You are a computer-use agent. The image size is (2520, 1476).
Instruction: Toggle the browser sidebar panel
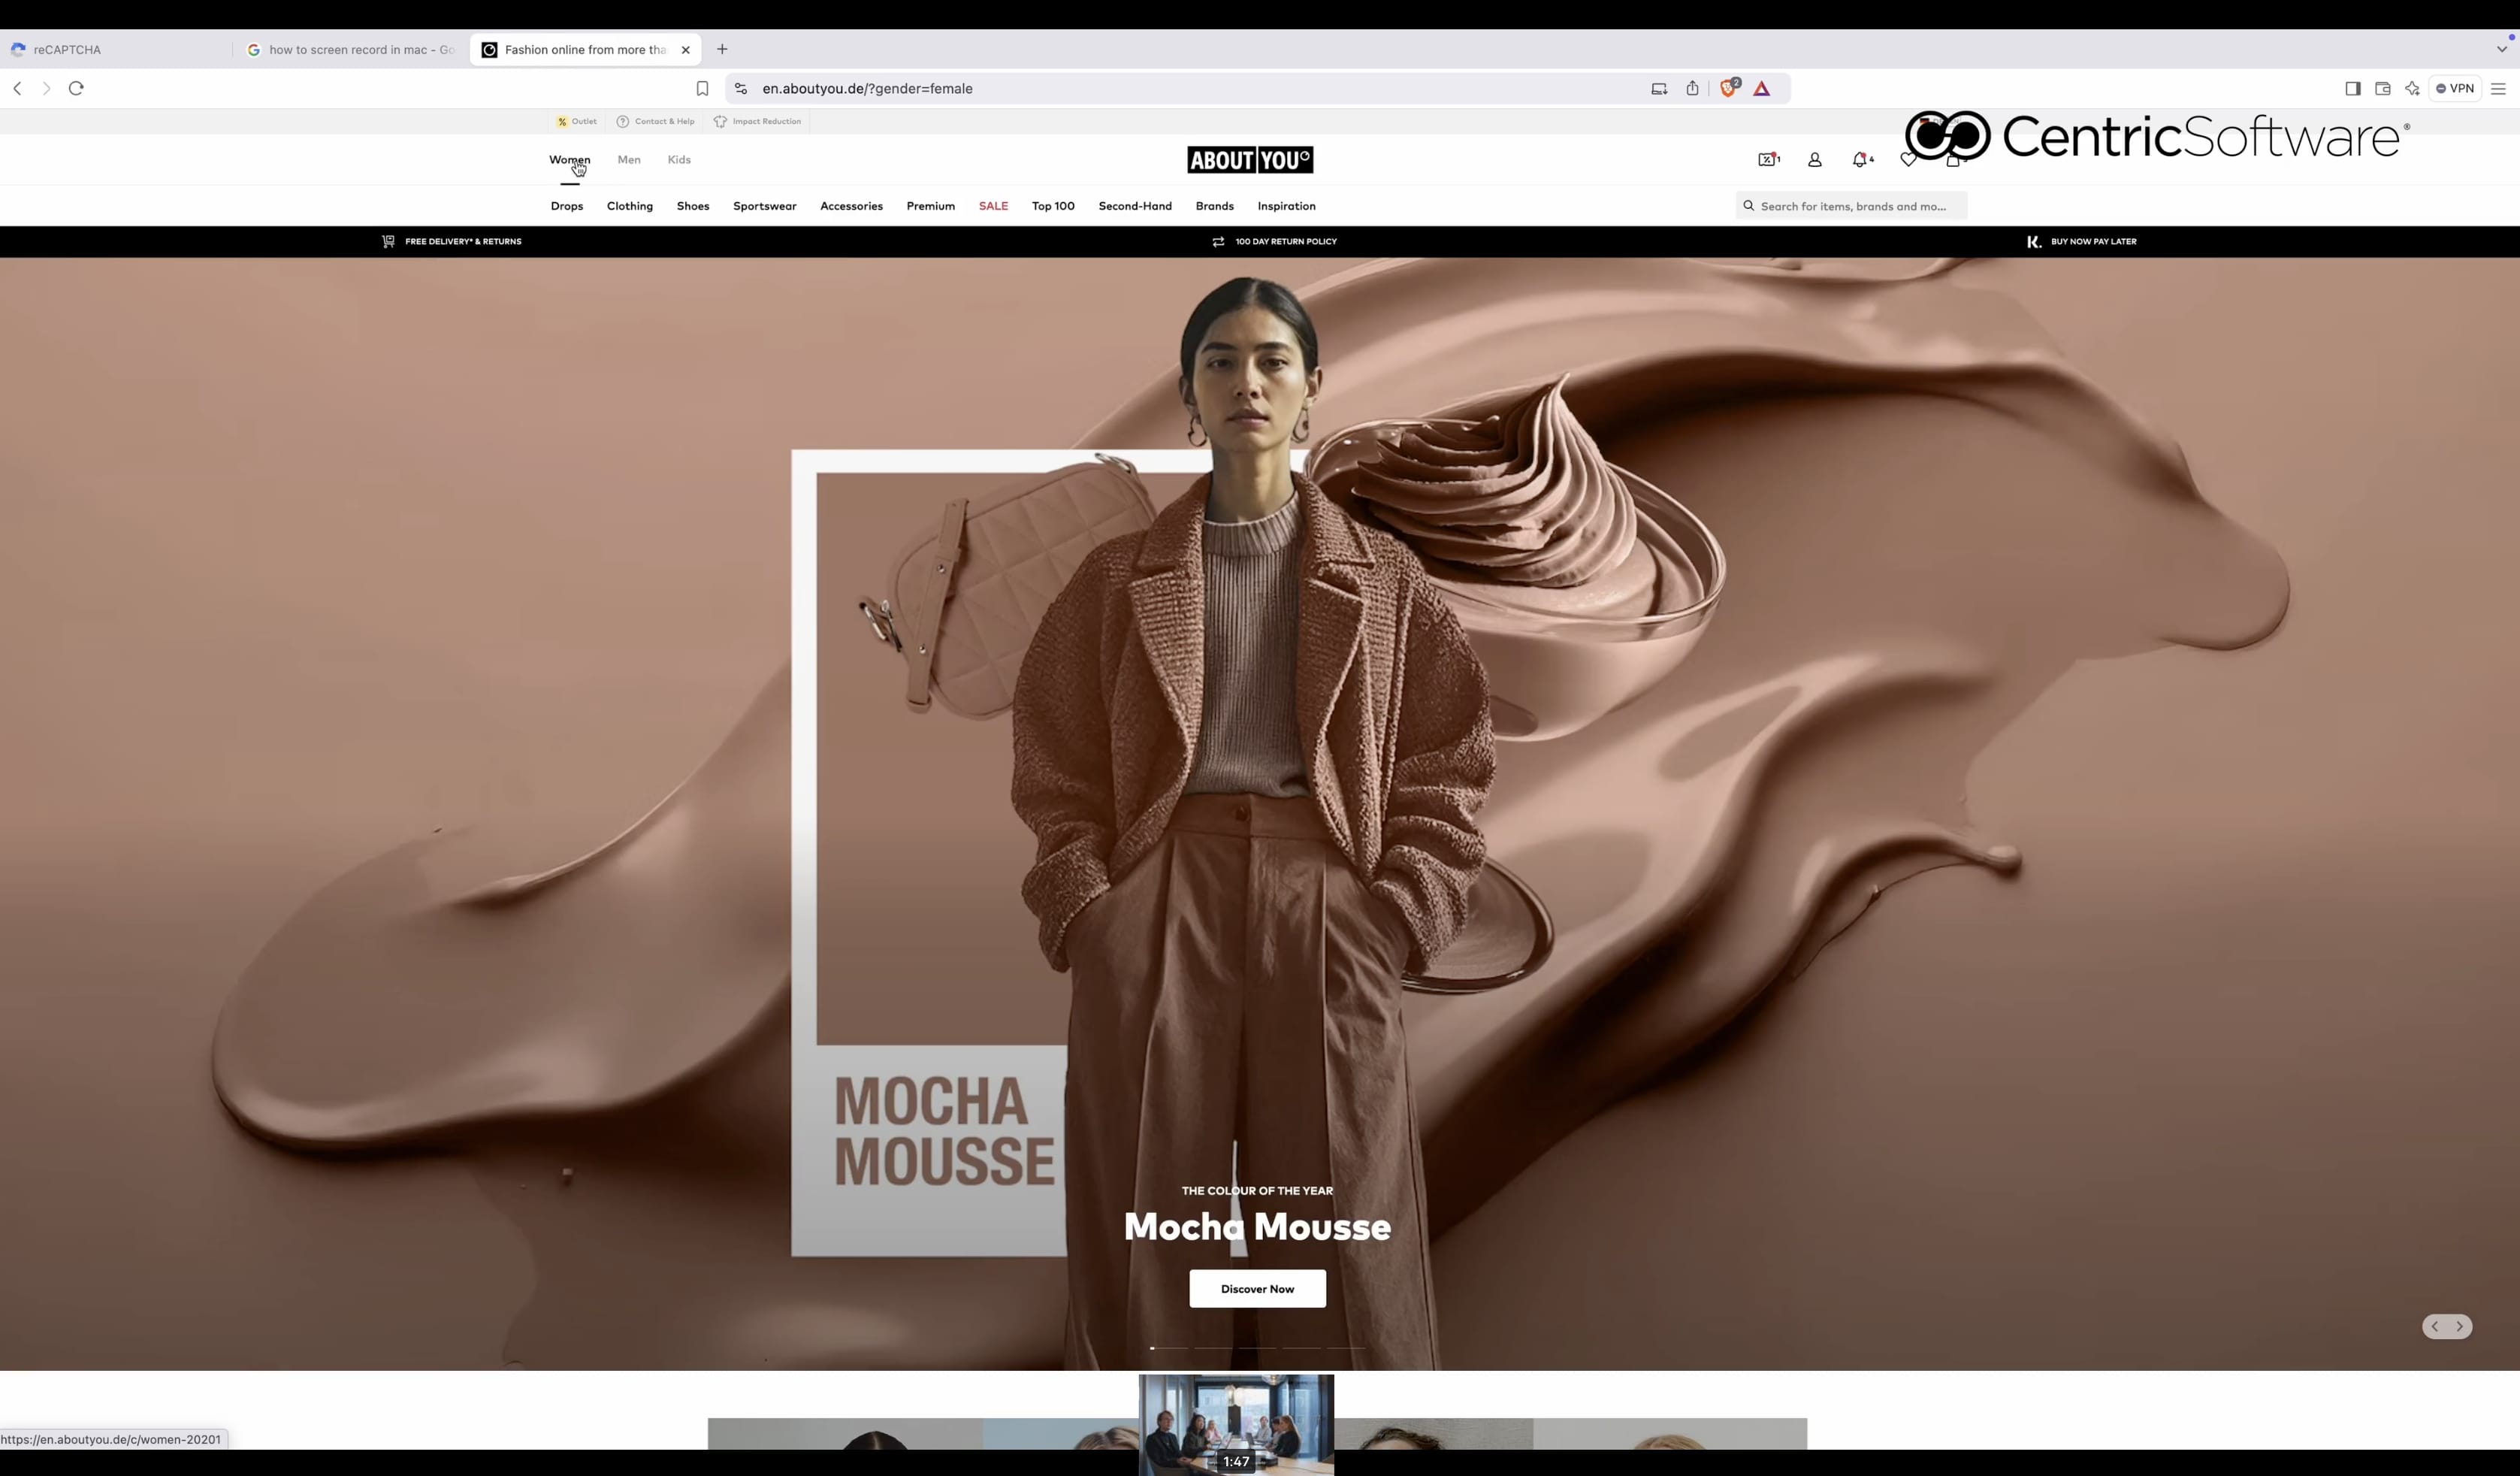(x=2352, y=89)
